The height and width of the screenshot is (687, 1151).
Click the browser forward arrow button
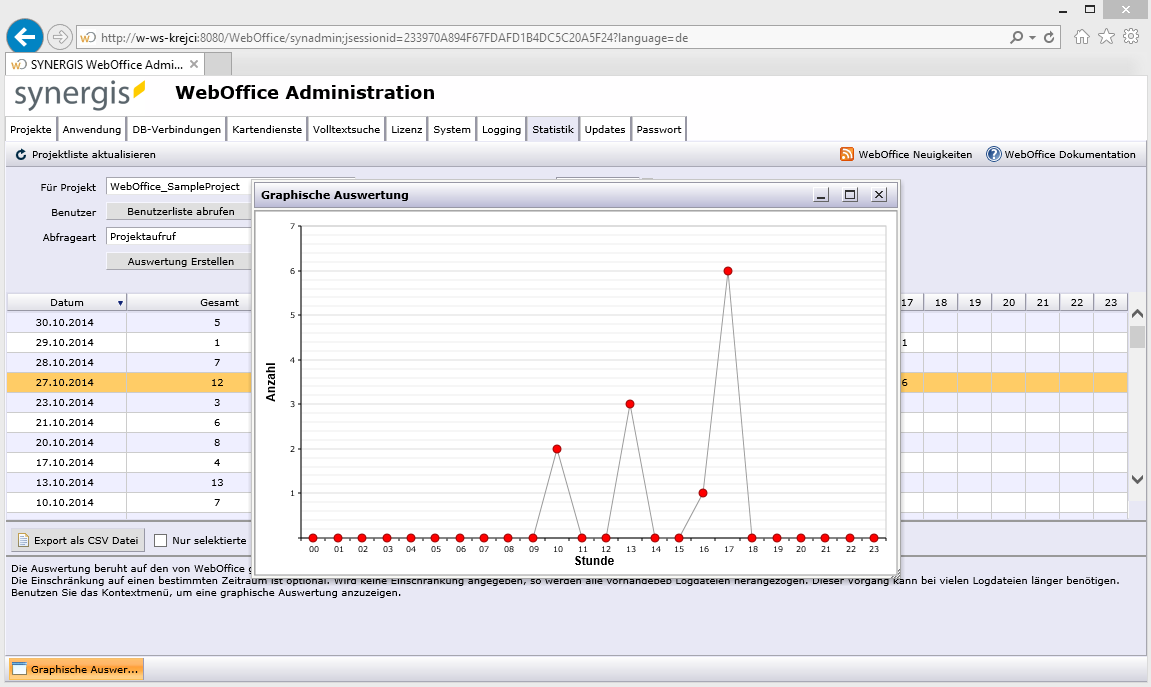(59, 37)
